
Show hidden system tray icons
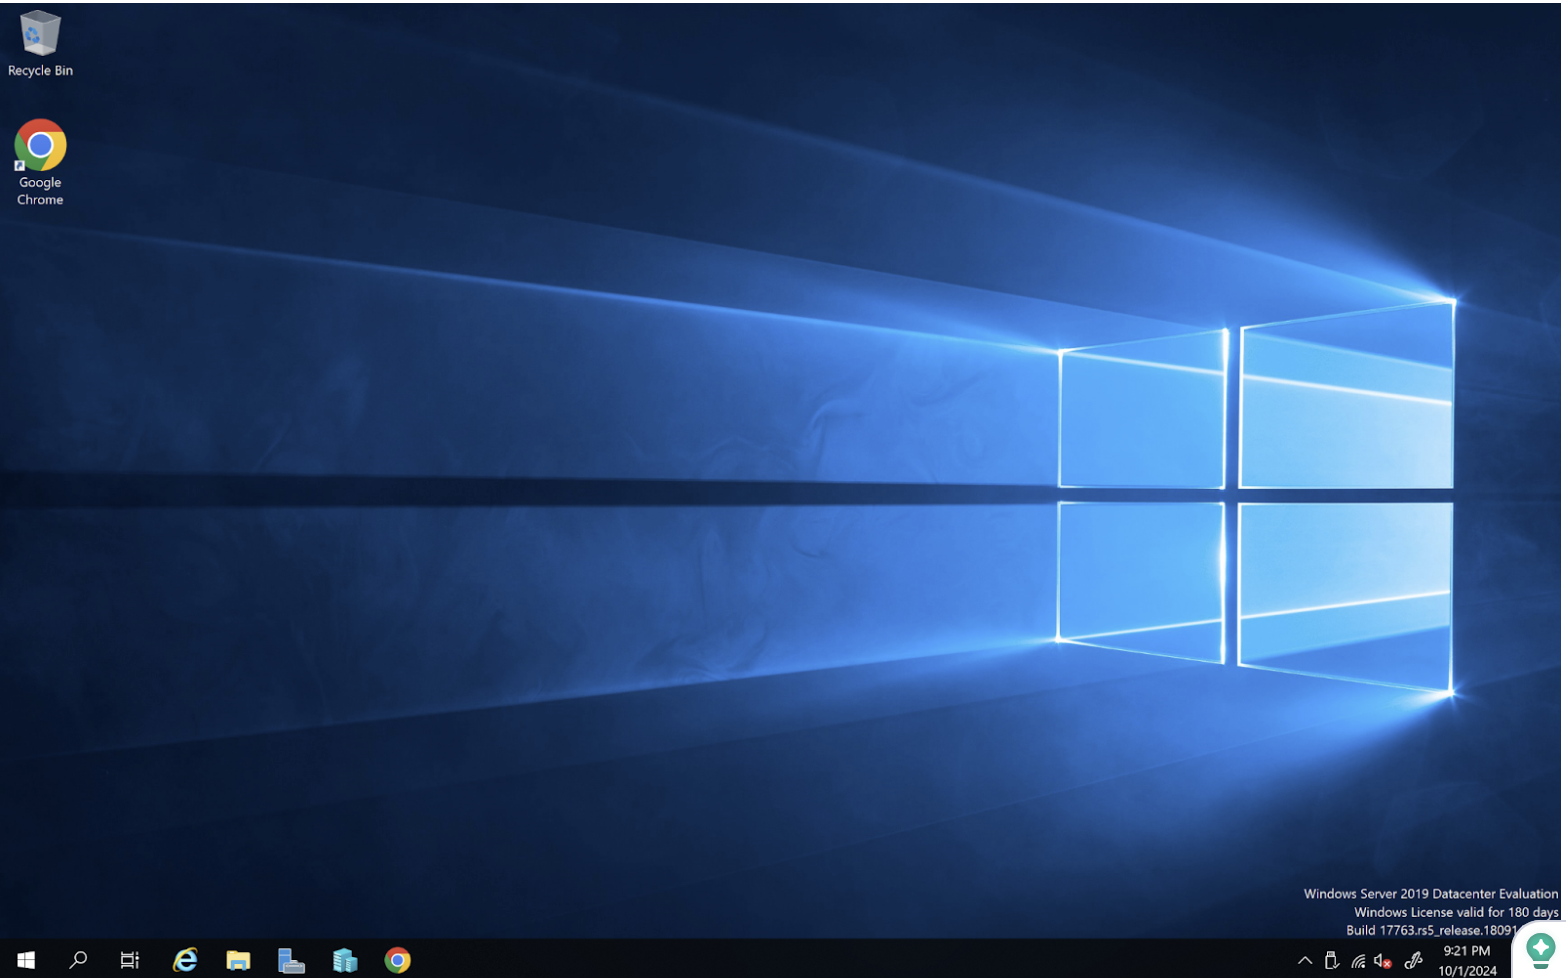click(1304, 961)
